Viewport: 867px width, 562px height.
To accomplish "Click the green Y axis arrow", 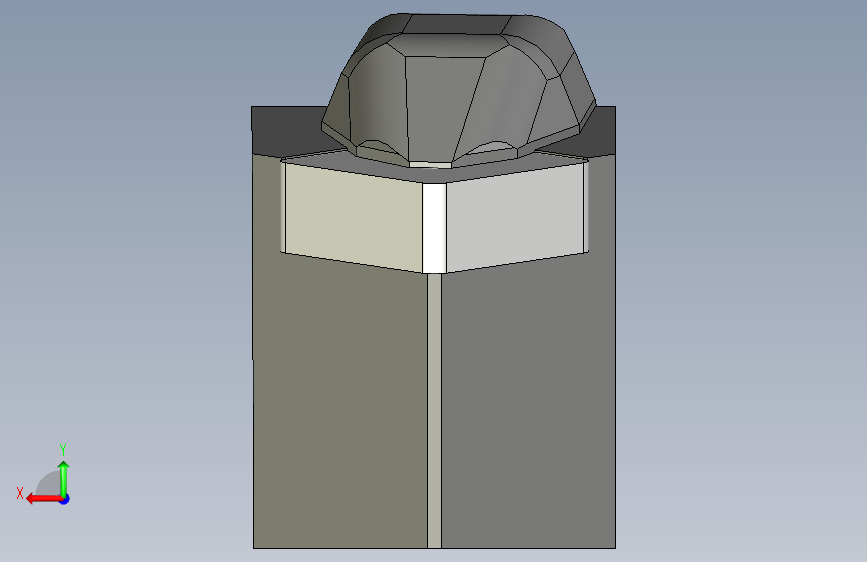I will coord(64,479).
